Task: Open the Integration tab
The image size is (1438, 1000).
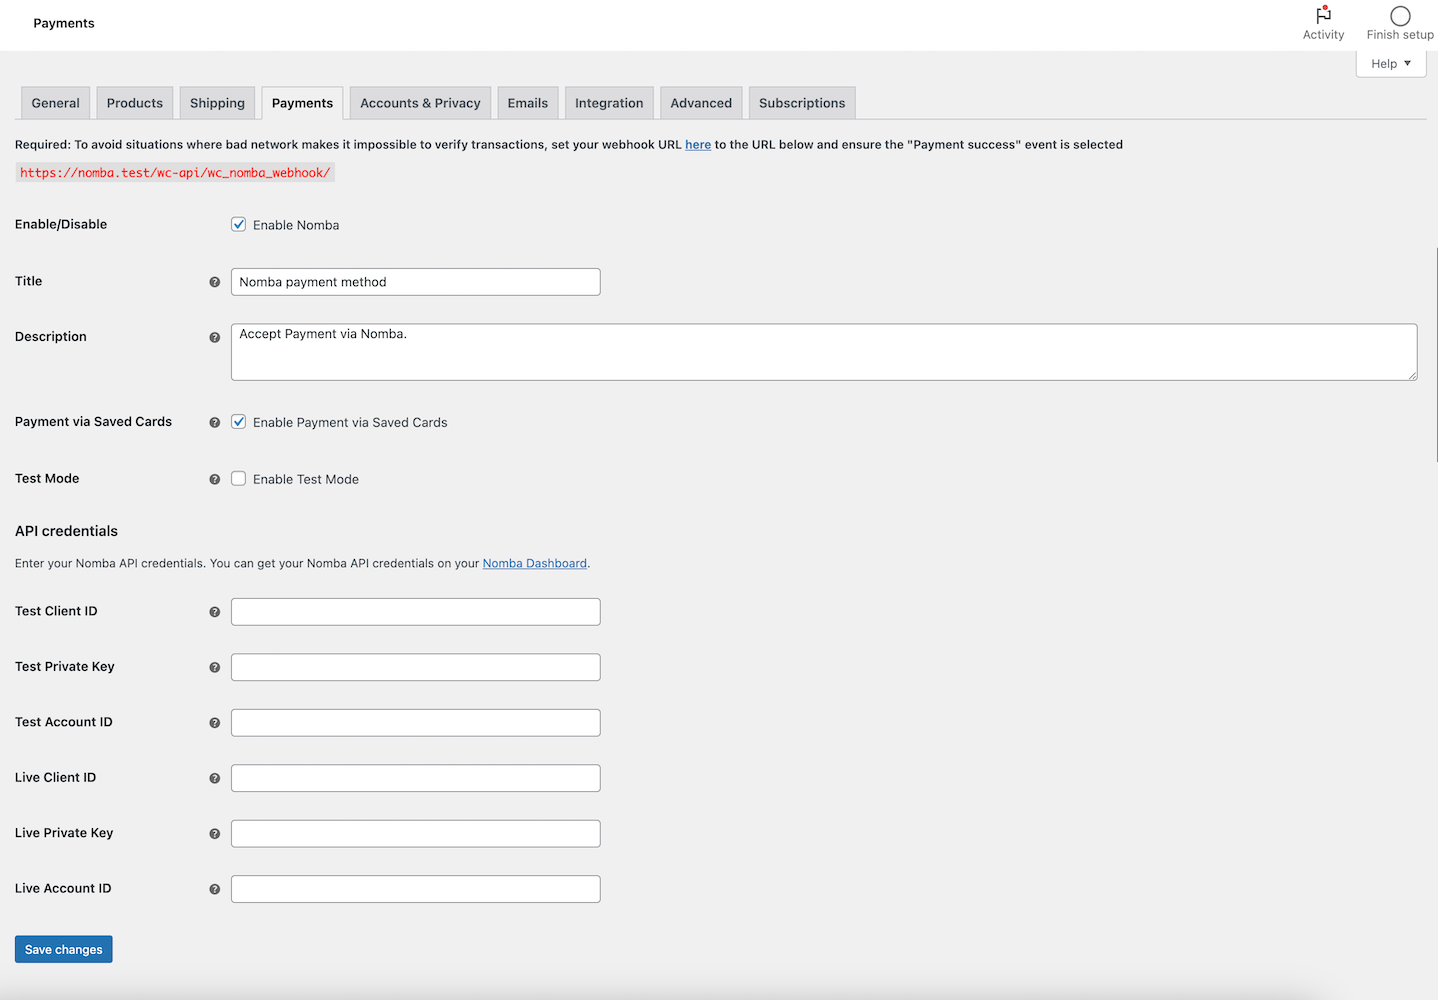Action: tap(609, 103)
